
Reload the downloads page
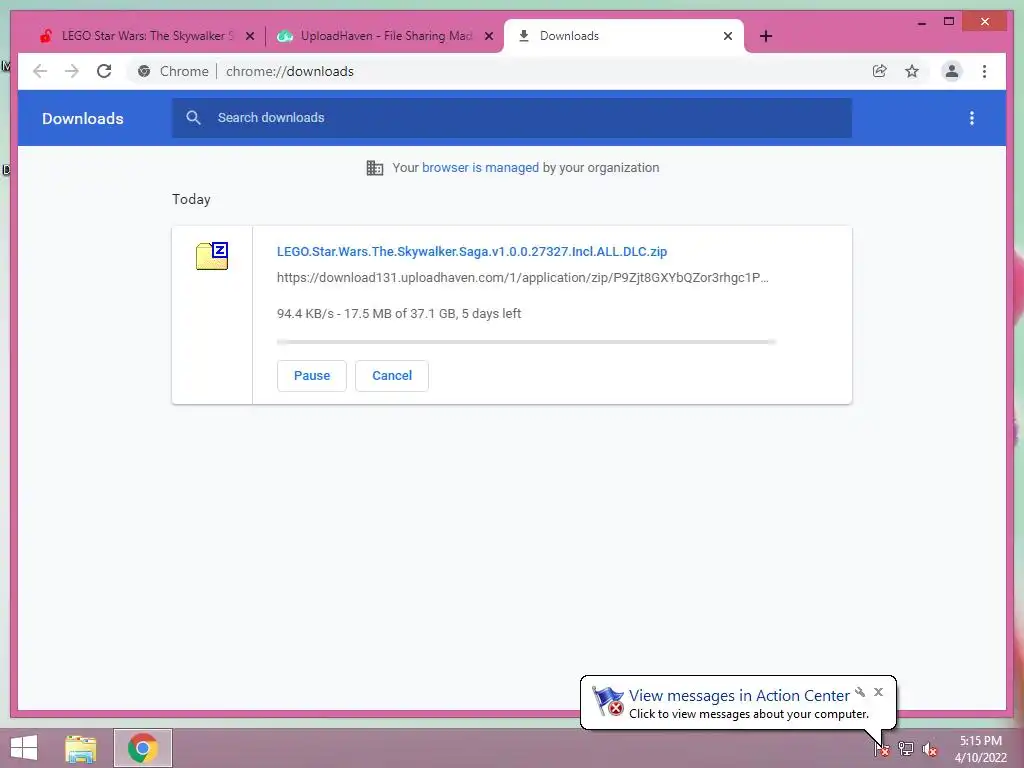point(104,71)
